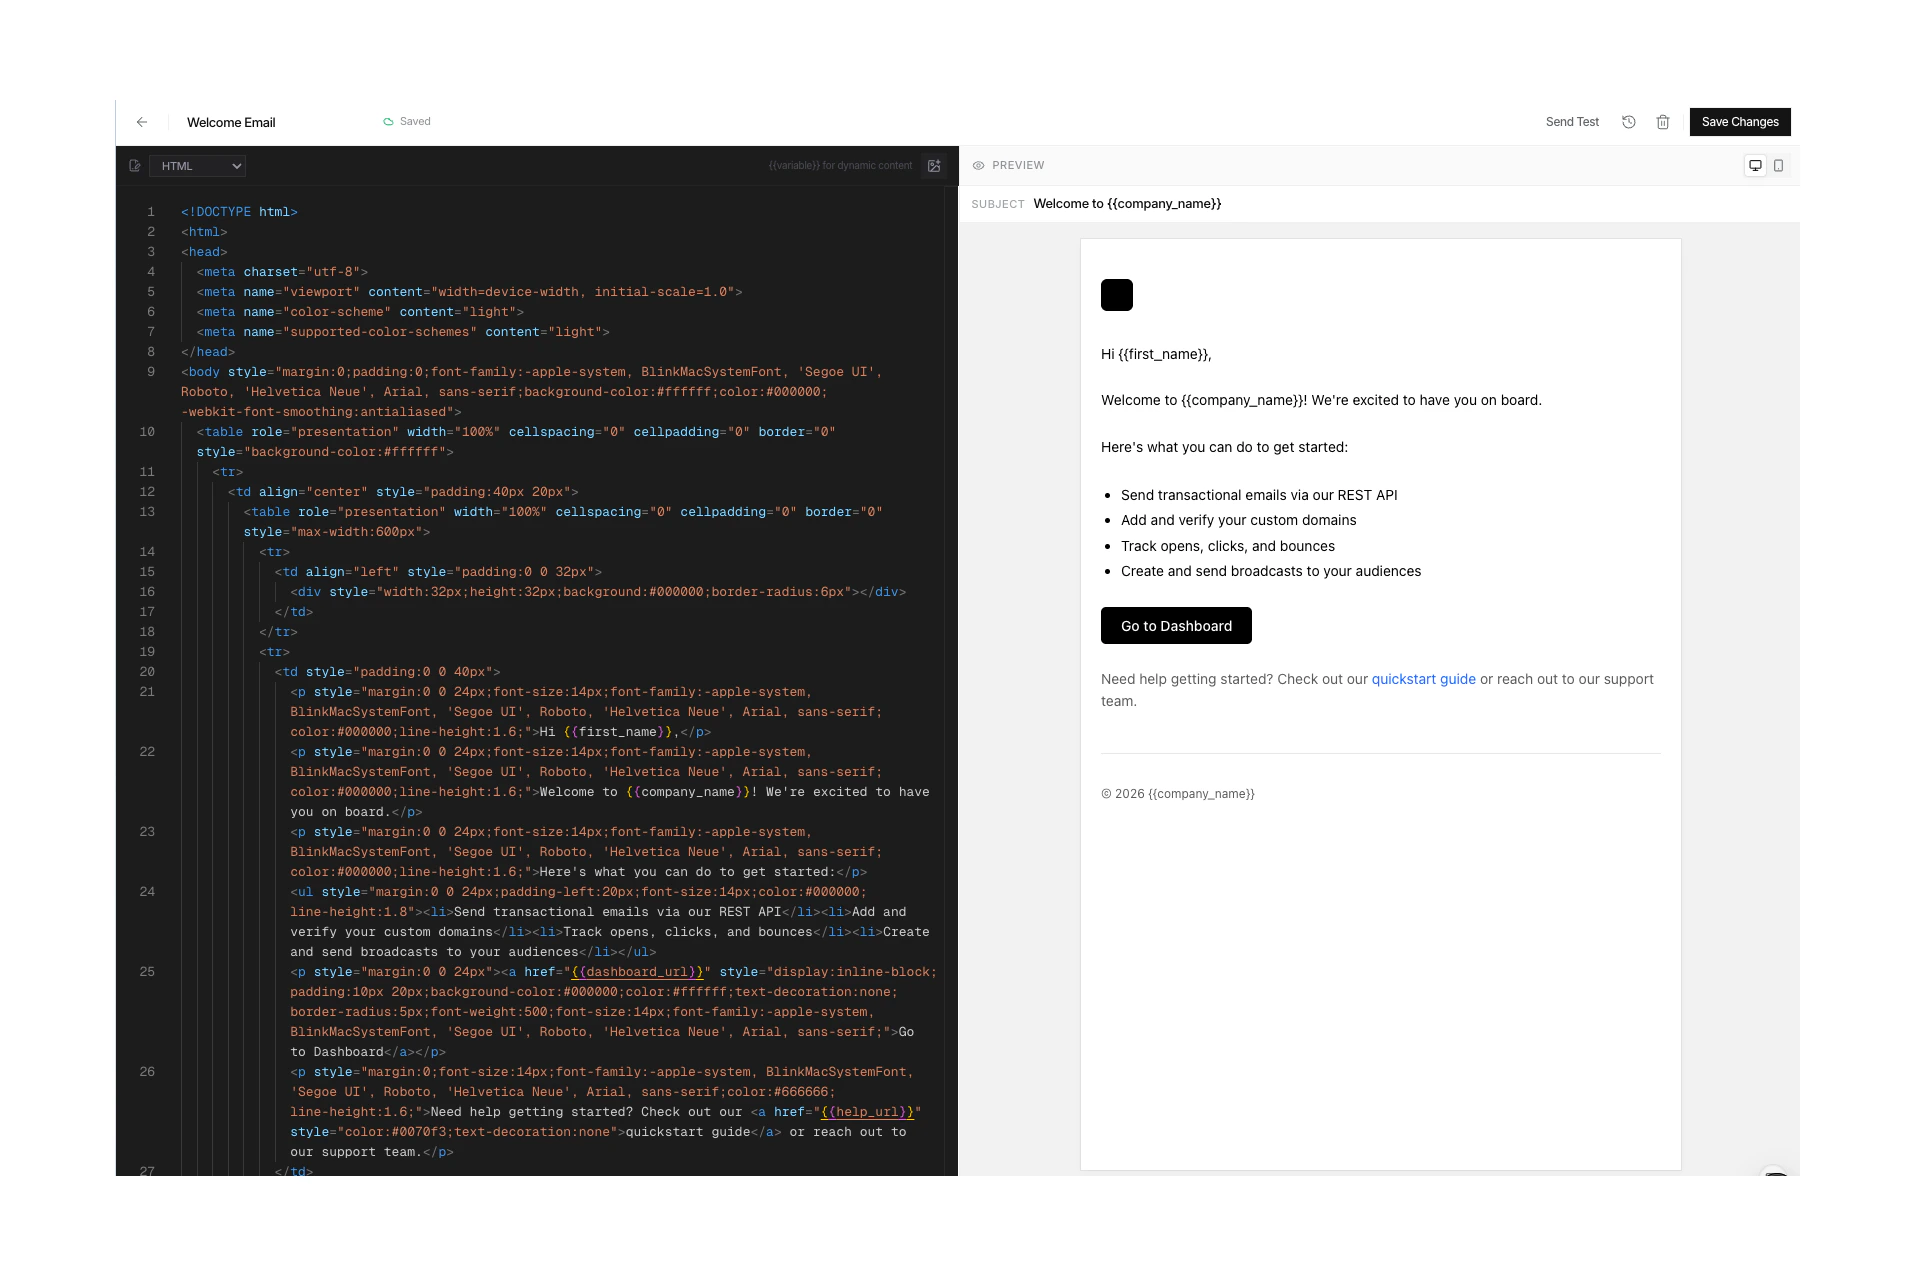Click the edit-document icon beside HTML dropdown

point(135,166)
